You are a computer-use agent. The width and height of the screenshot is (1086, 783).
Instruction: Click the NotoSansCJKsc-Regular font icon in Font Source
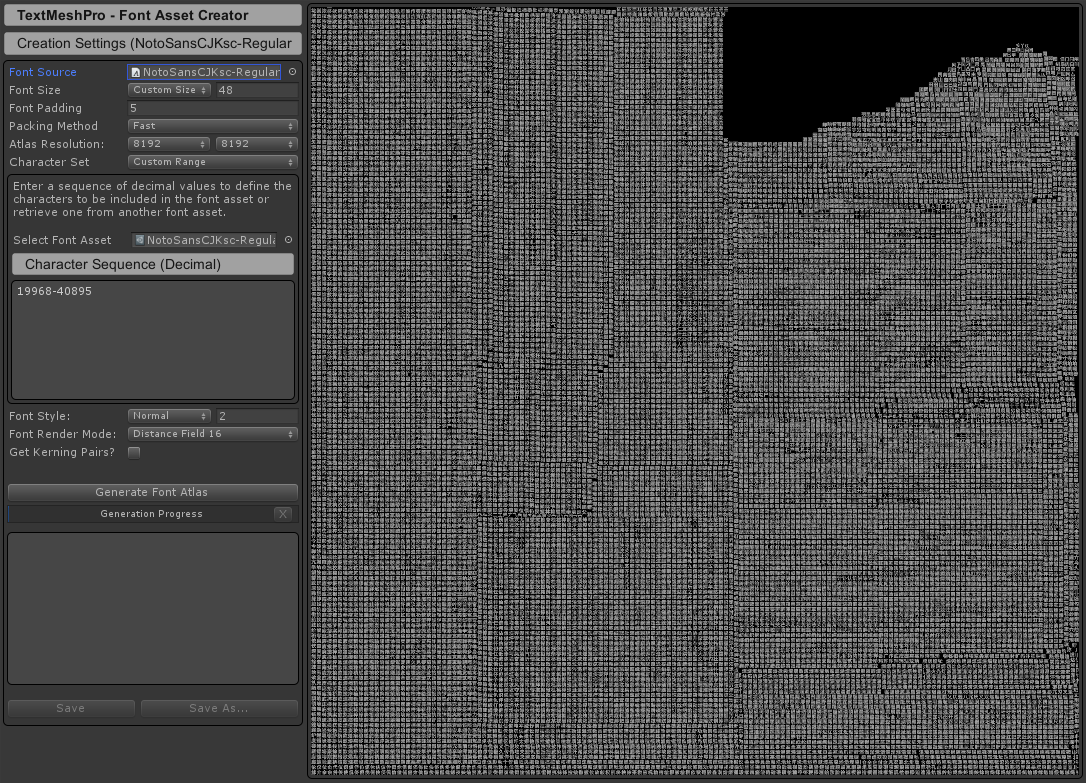pos(137,72)
